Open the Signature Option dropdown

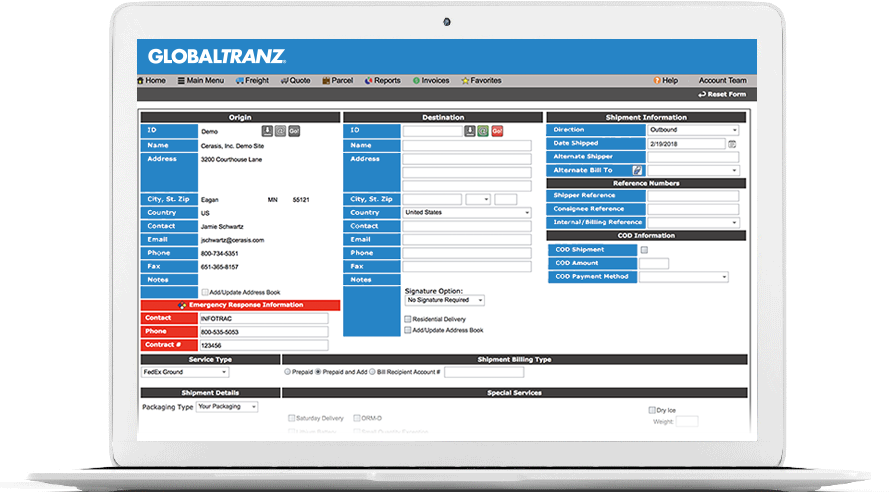pos(444,300)
